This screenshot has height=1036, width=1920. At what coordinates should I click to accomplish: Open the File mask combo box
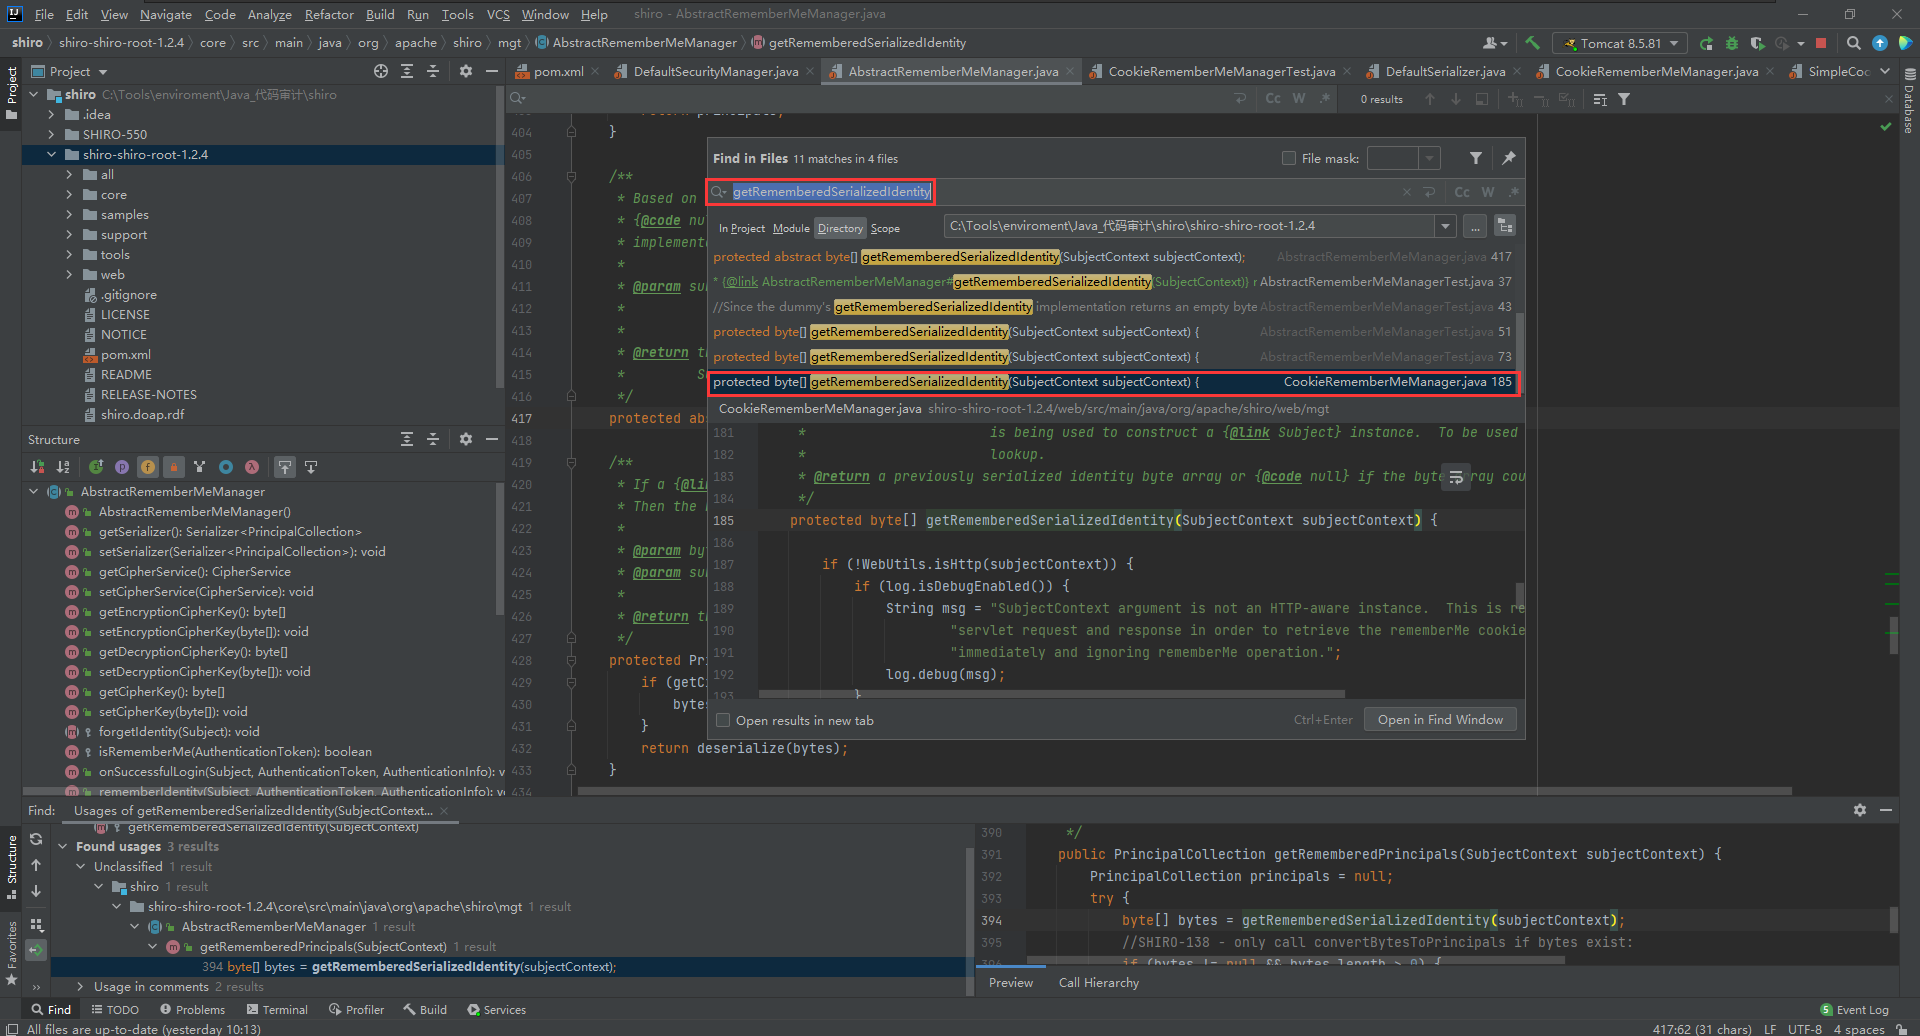point(1403,158)
